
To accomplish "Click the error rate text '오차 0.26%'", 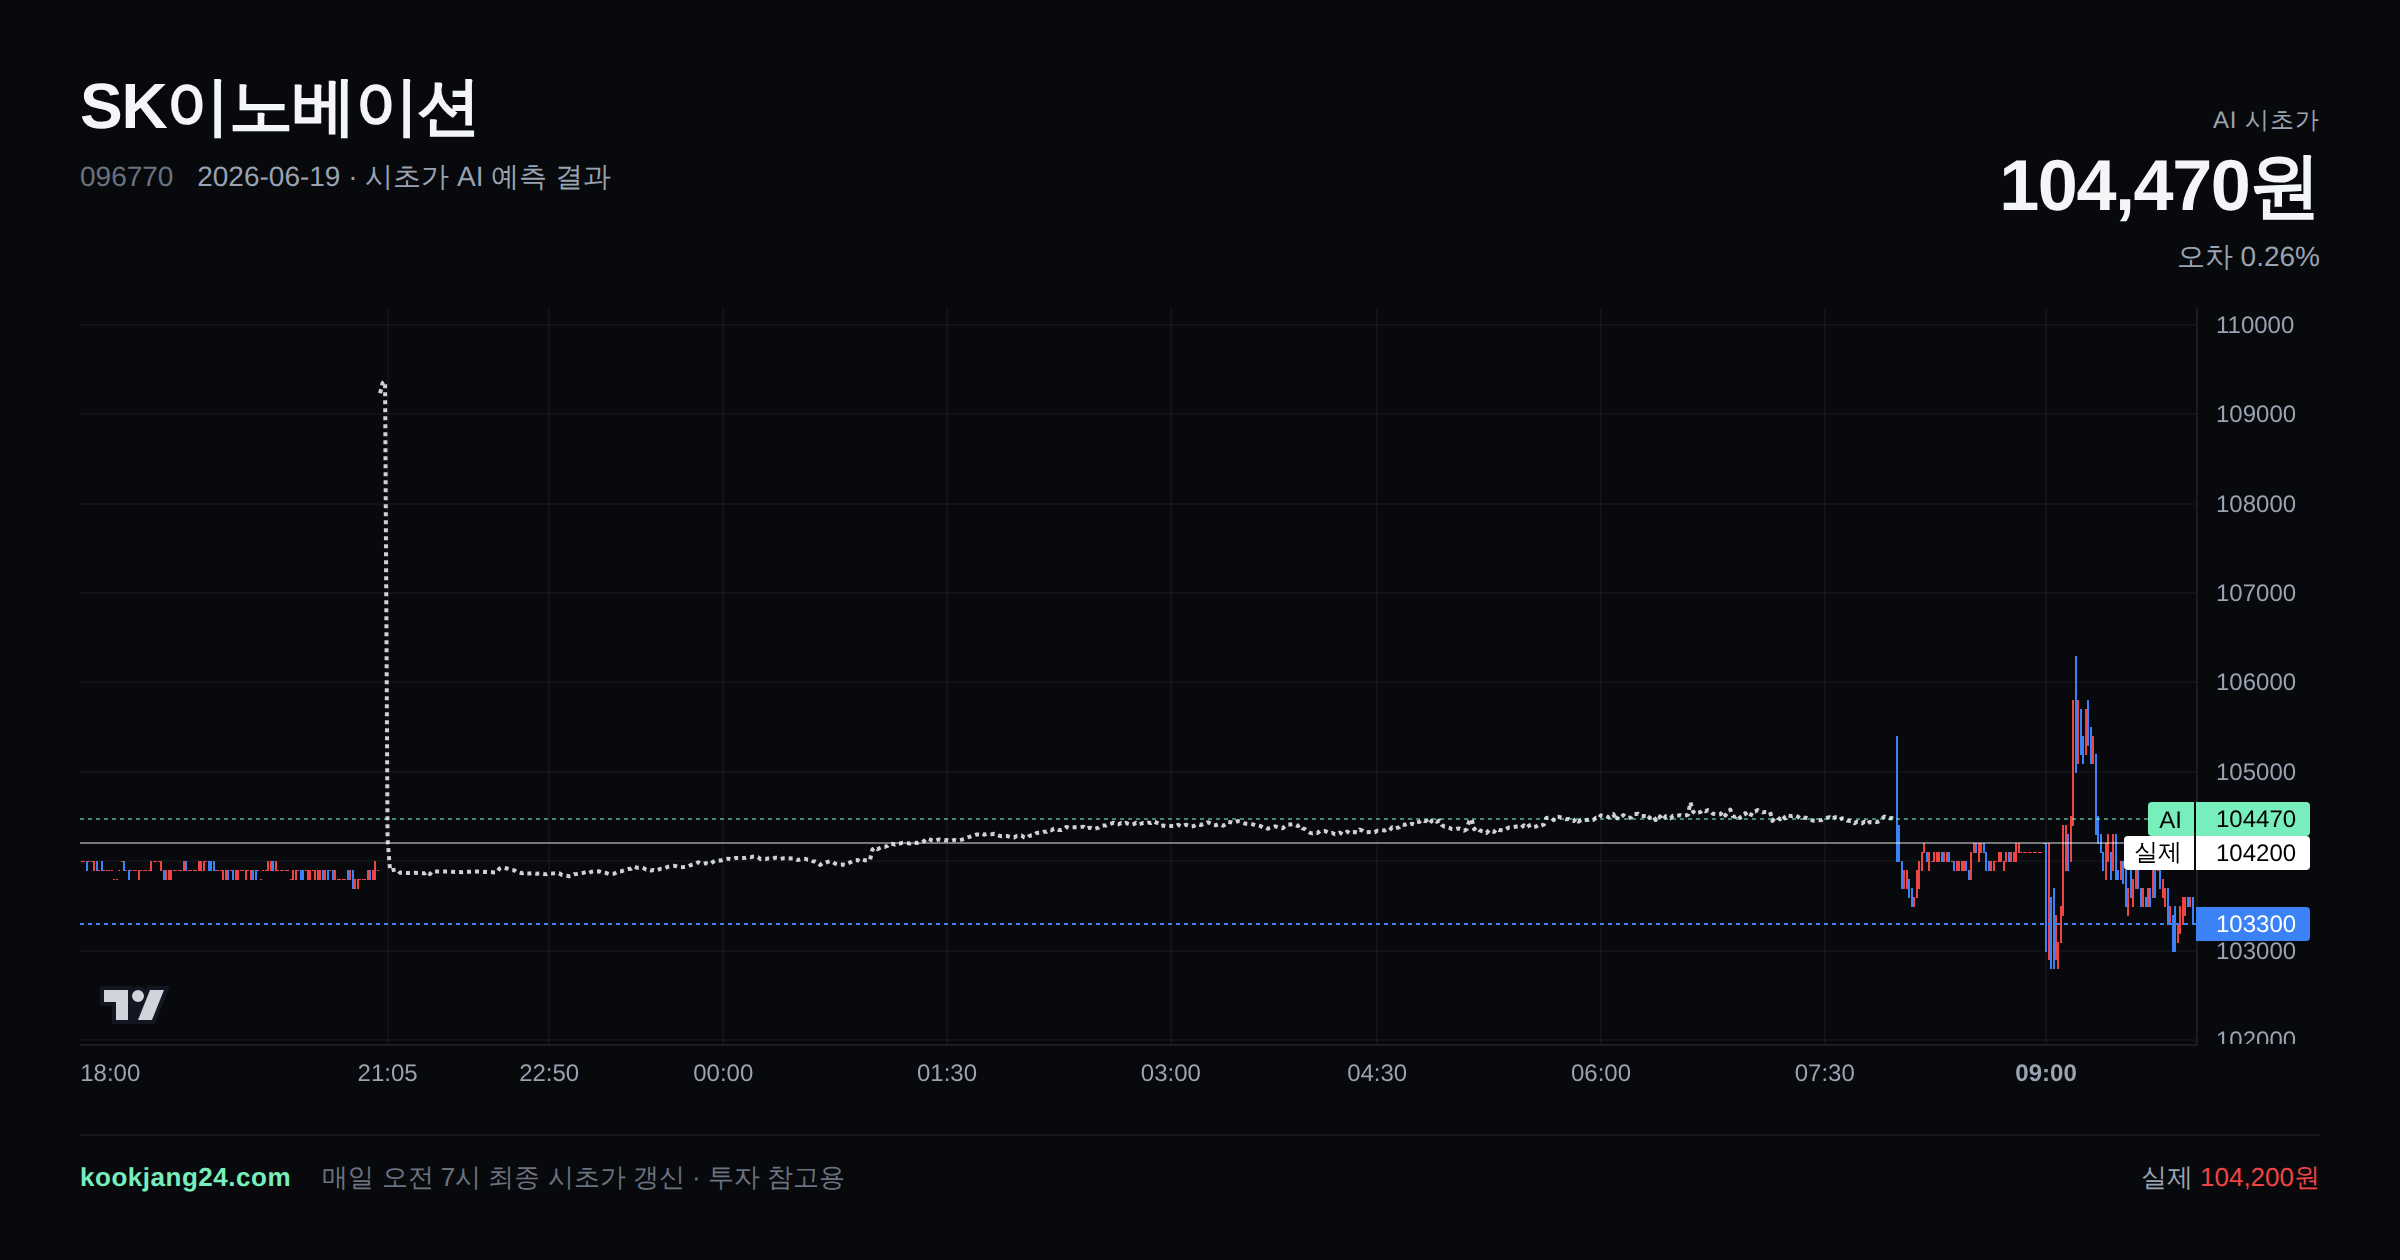I will point(2249,257).
